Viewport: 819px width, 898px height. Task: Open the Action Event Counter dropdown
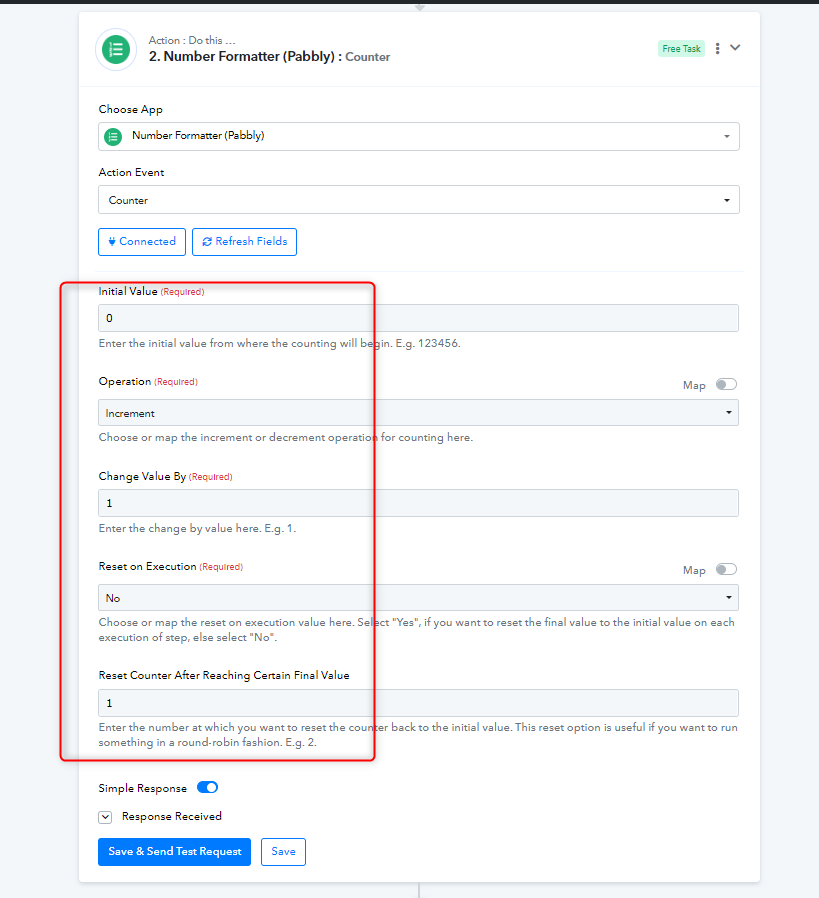tap(419, 200)
